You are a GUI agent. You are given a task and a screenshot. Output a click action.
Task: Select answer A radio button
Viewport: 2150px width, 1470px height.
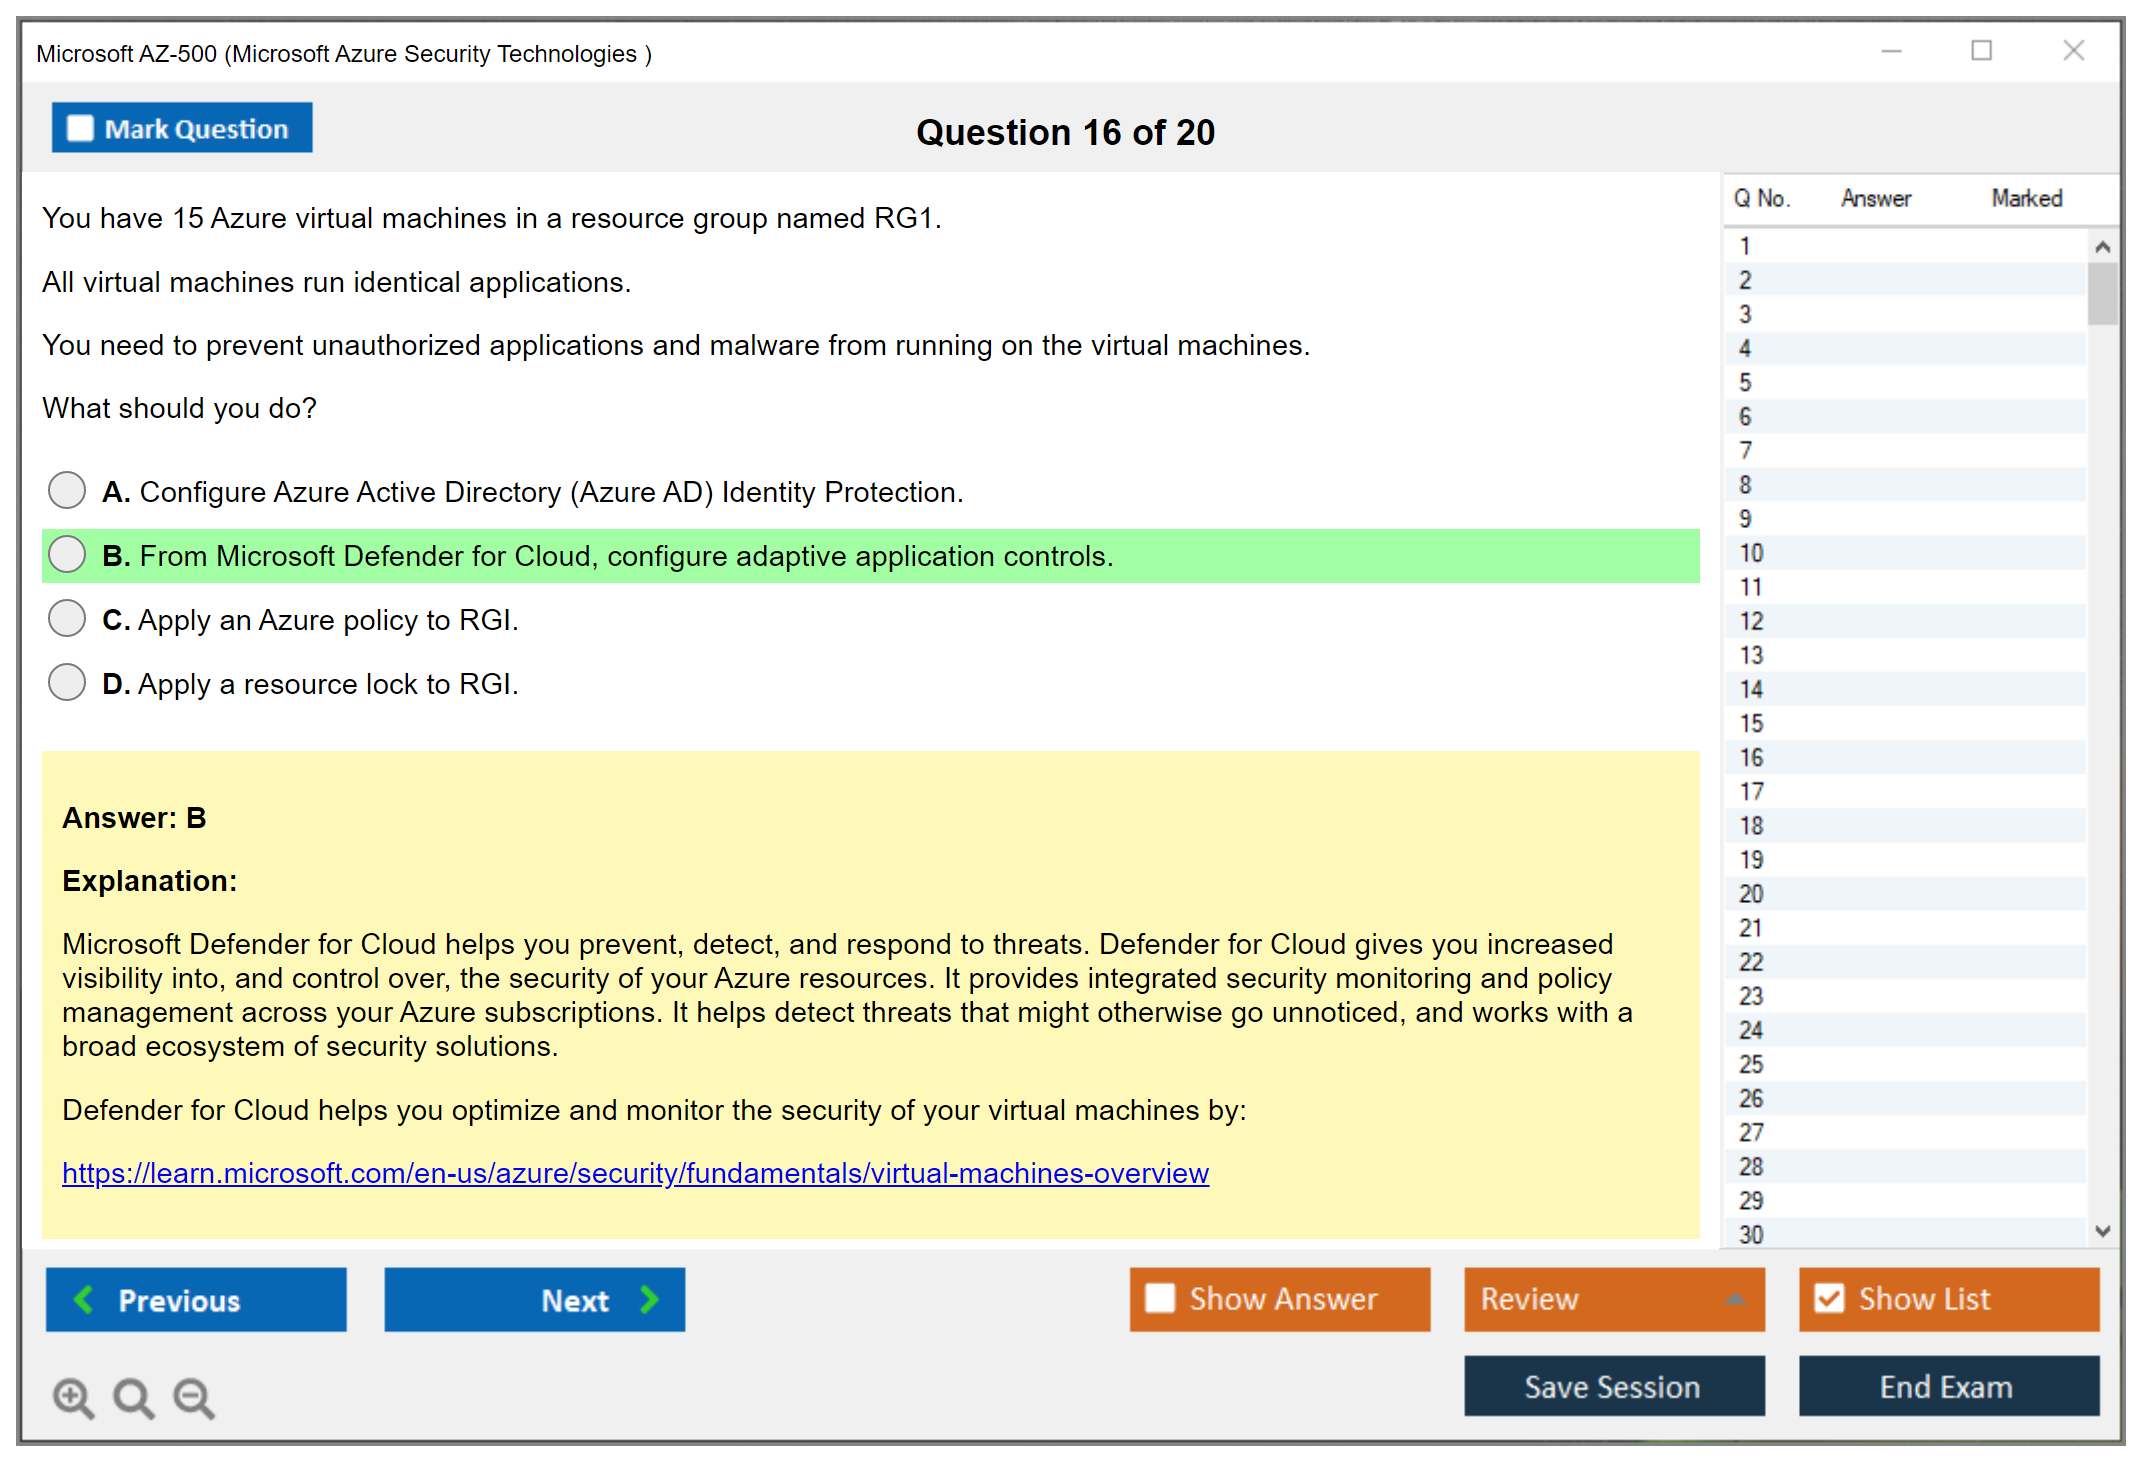click(x=67, y=491)
